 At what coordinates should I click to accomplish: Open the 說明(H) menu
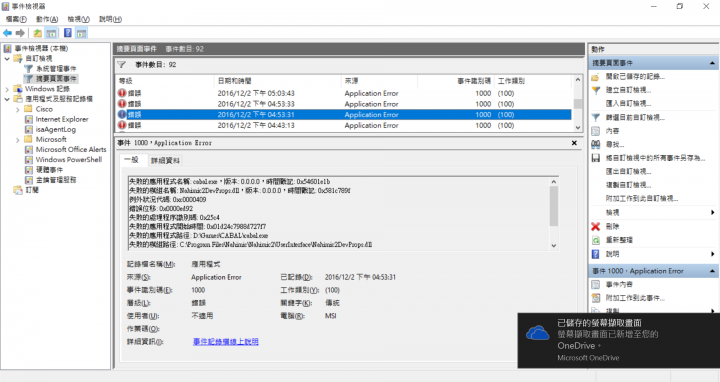pos(110,19)
